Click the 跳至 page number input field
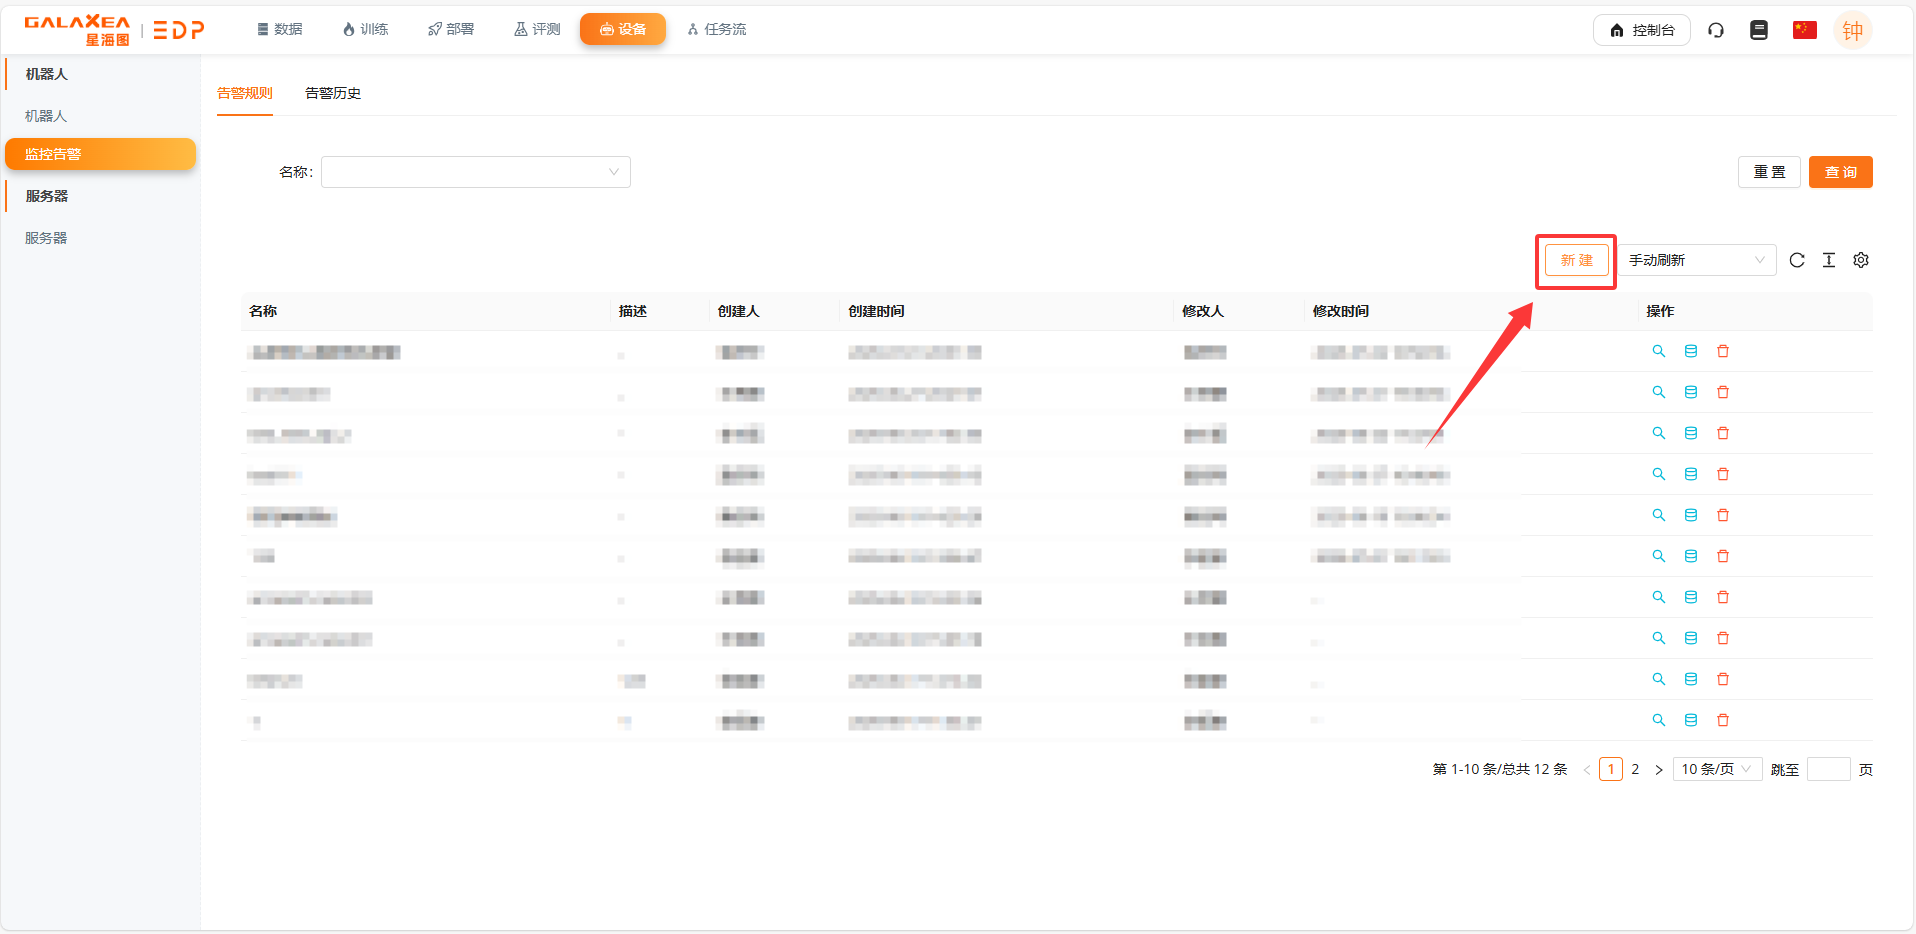 pyautogui.click(x=1829, y=769)
